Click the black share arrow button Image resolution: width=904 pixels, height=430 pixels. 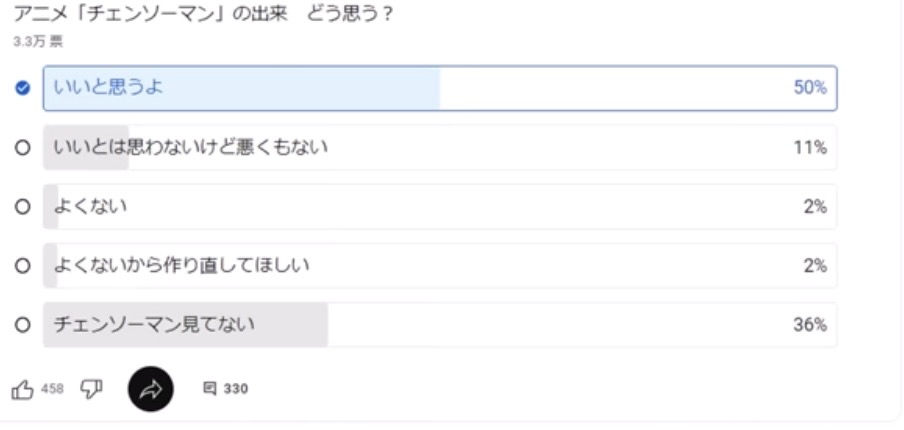(150, 389)
